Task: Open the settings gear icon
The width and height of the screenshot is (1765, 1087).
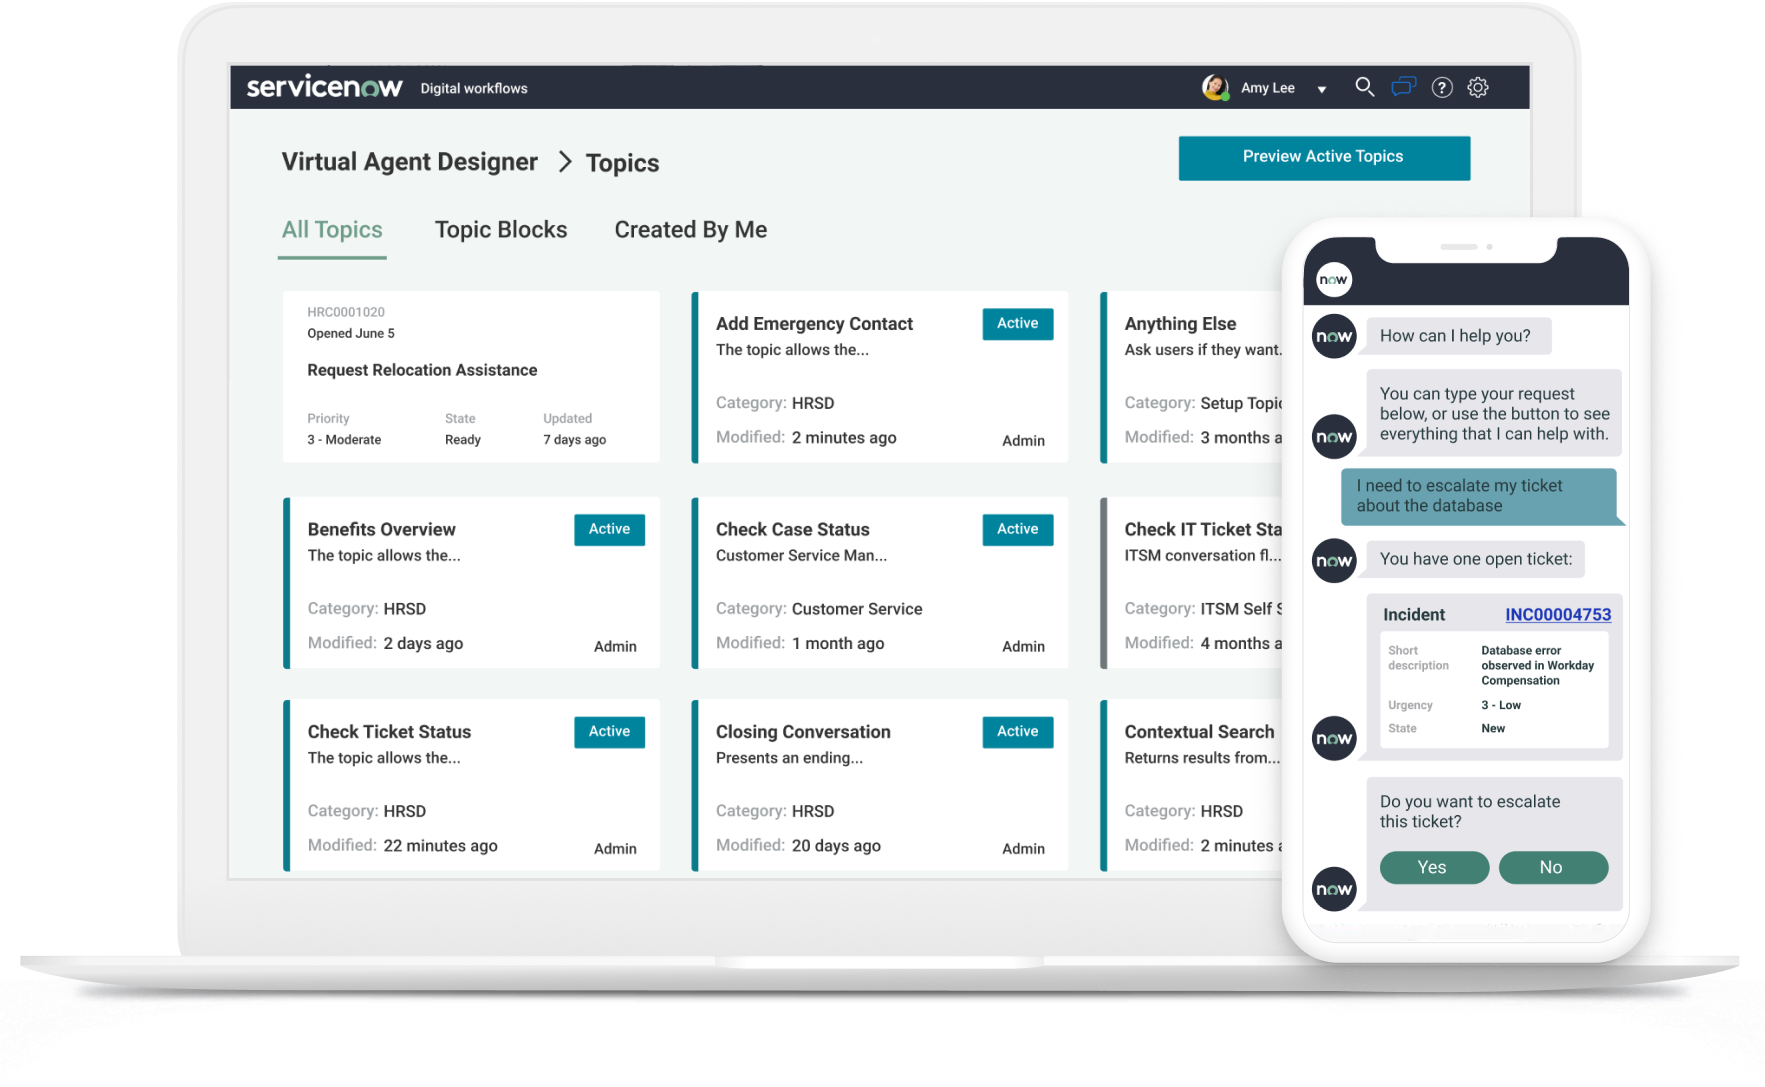Action: point(1478,88)
